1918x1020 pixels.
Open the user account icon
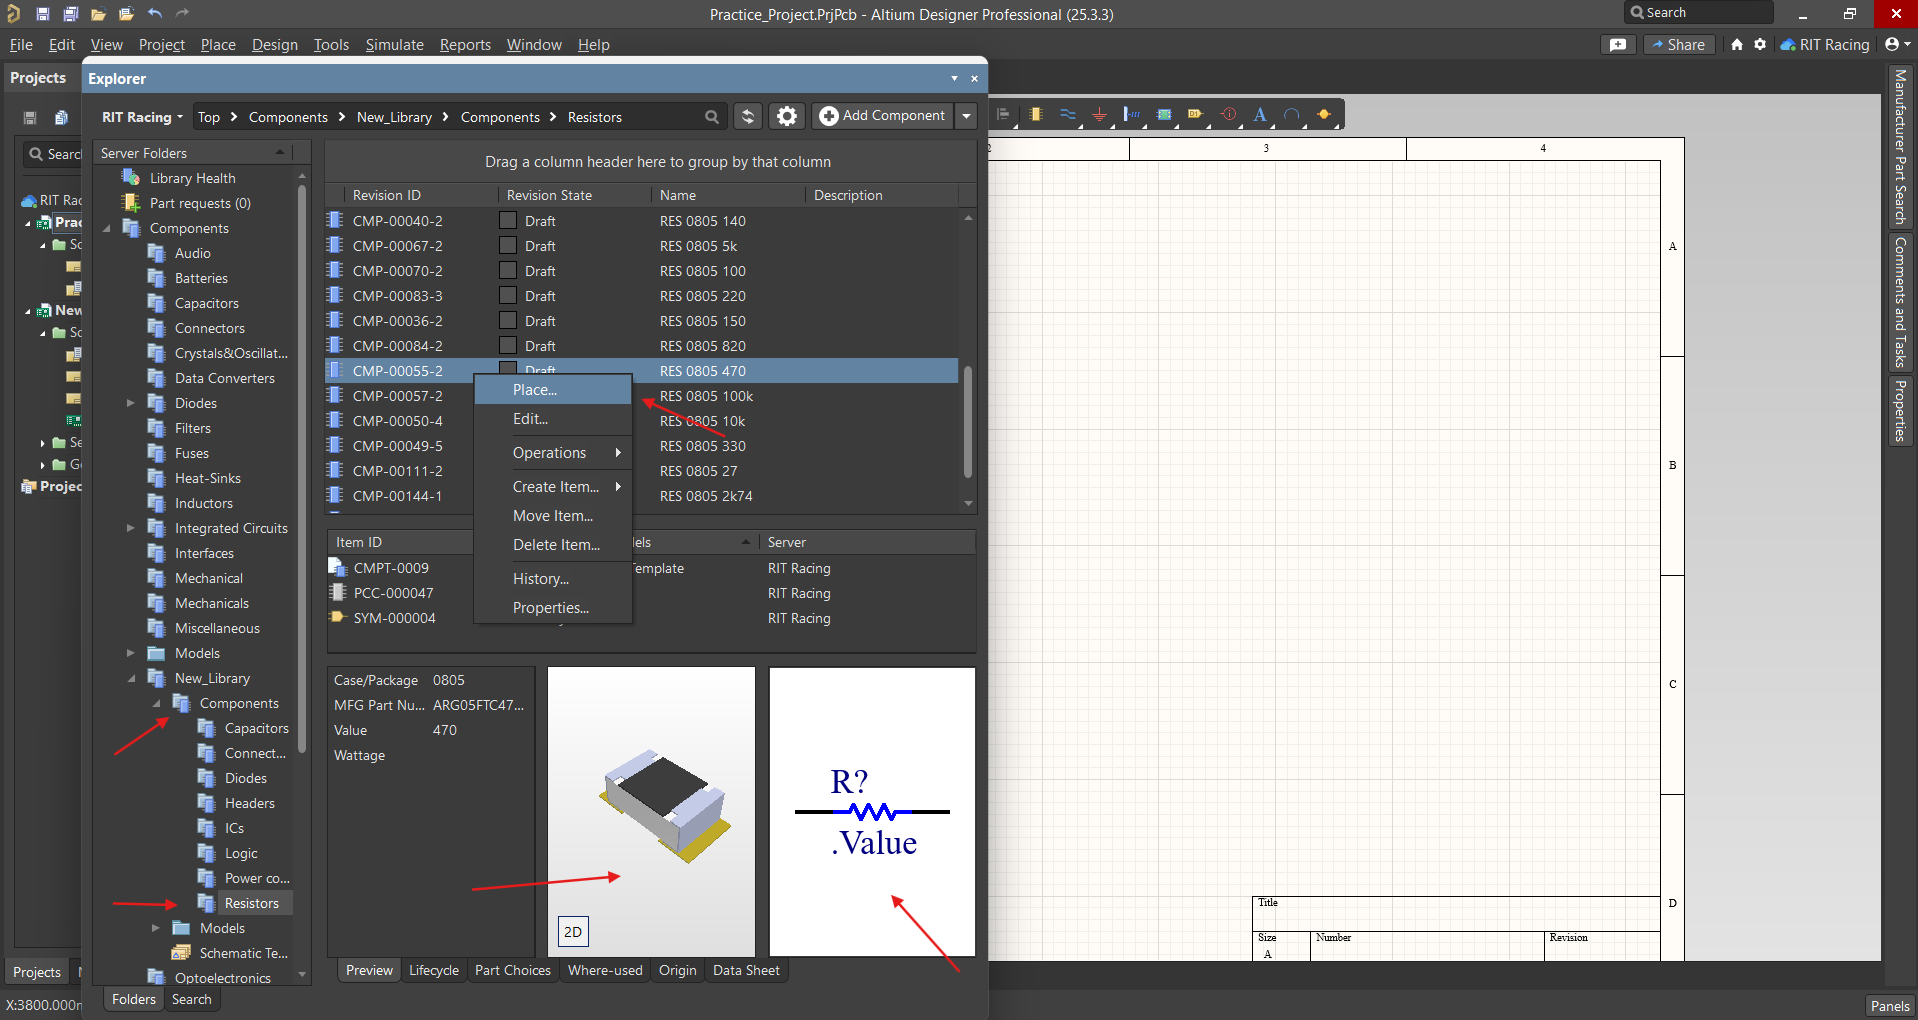click(1897, 45)
